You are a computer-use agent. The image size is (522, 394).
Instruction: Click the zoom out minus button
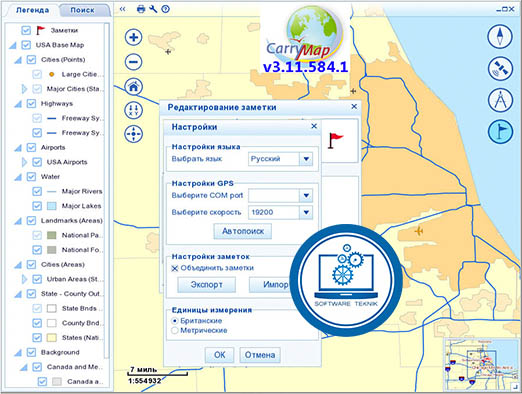(x=134, y=62)
